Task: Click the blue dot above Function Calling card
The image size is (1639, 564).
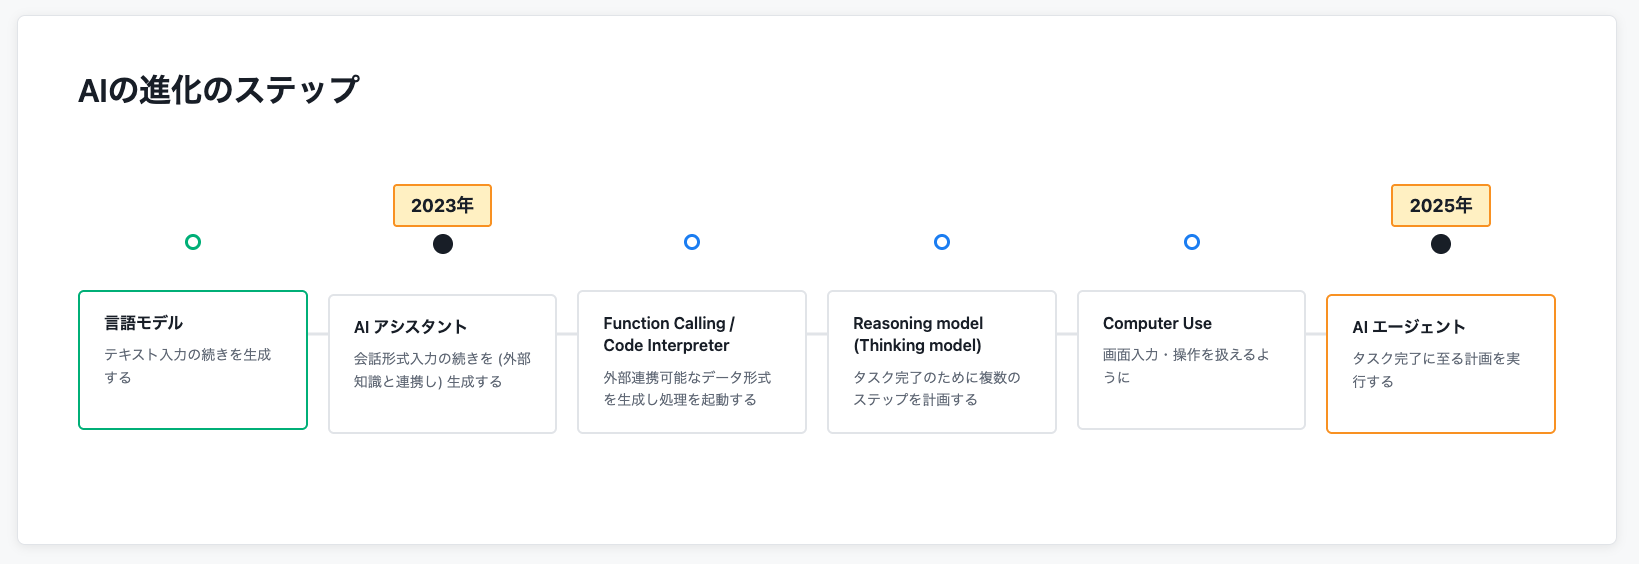Action: [x=692, y=242]
